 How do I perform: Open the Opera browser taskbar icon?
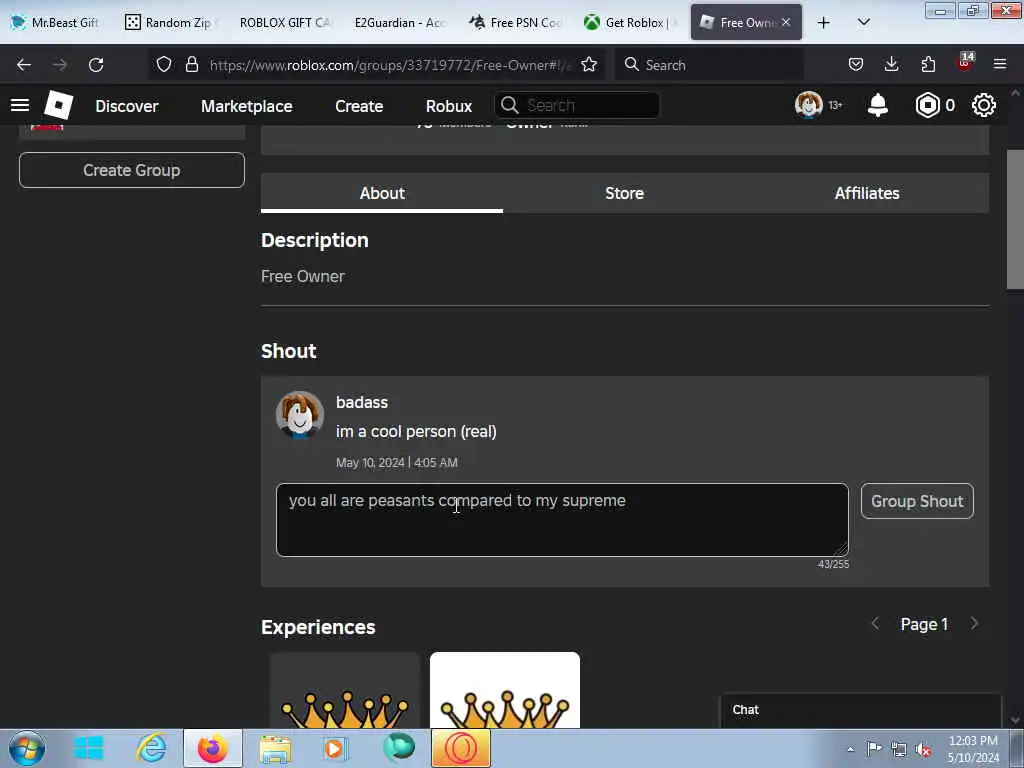click(461, 748)
